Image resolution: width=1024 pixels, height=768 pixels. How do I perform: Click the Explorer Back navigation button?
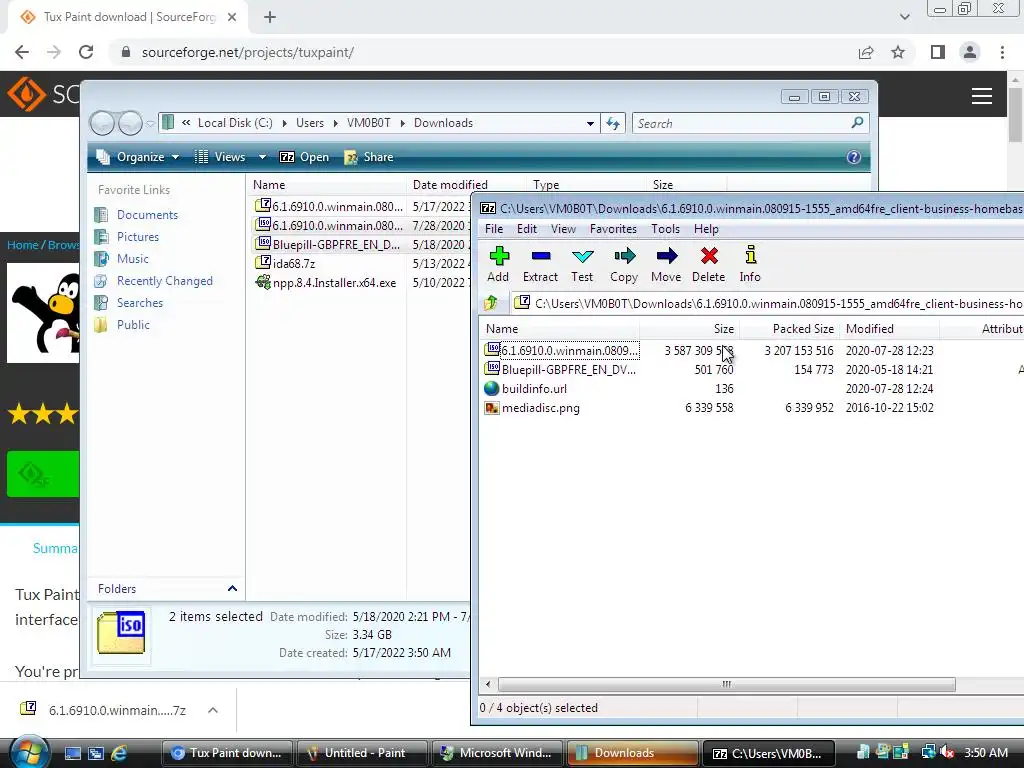[x=103, y=123]
